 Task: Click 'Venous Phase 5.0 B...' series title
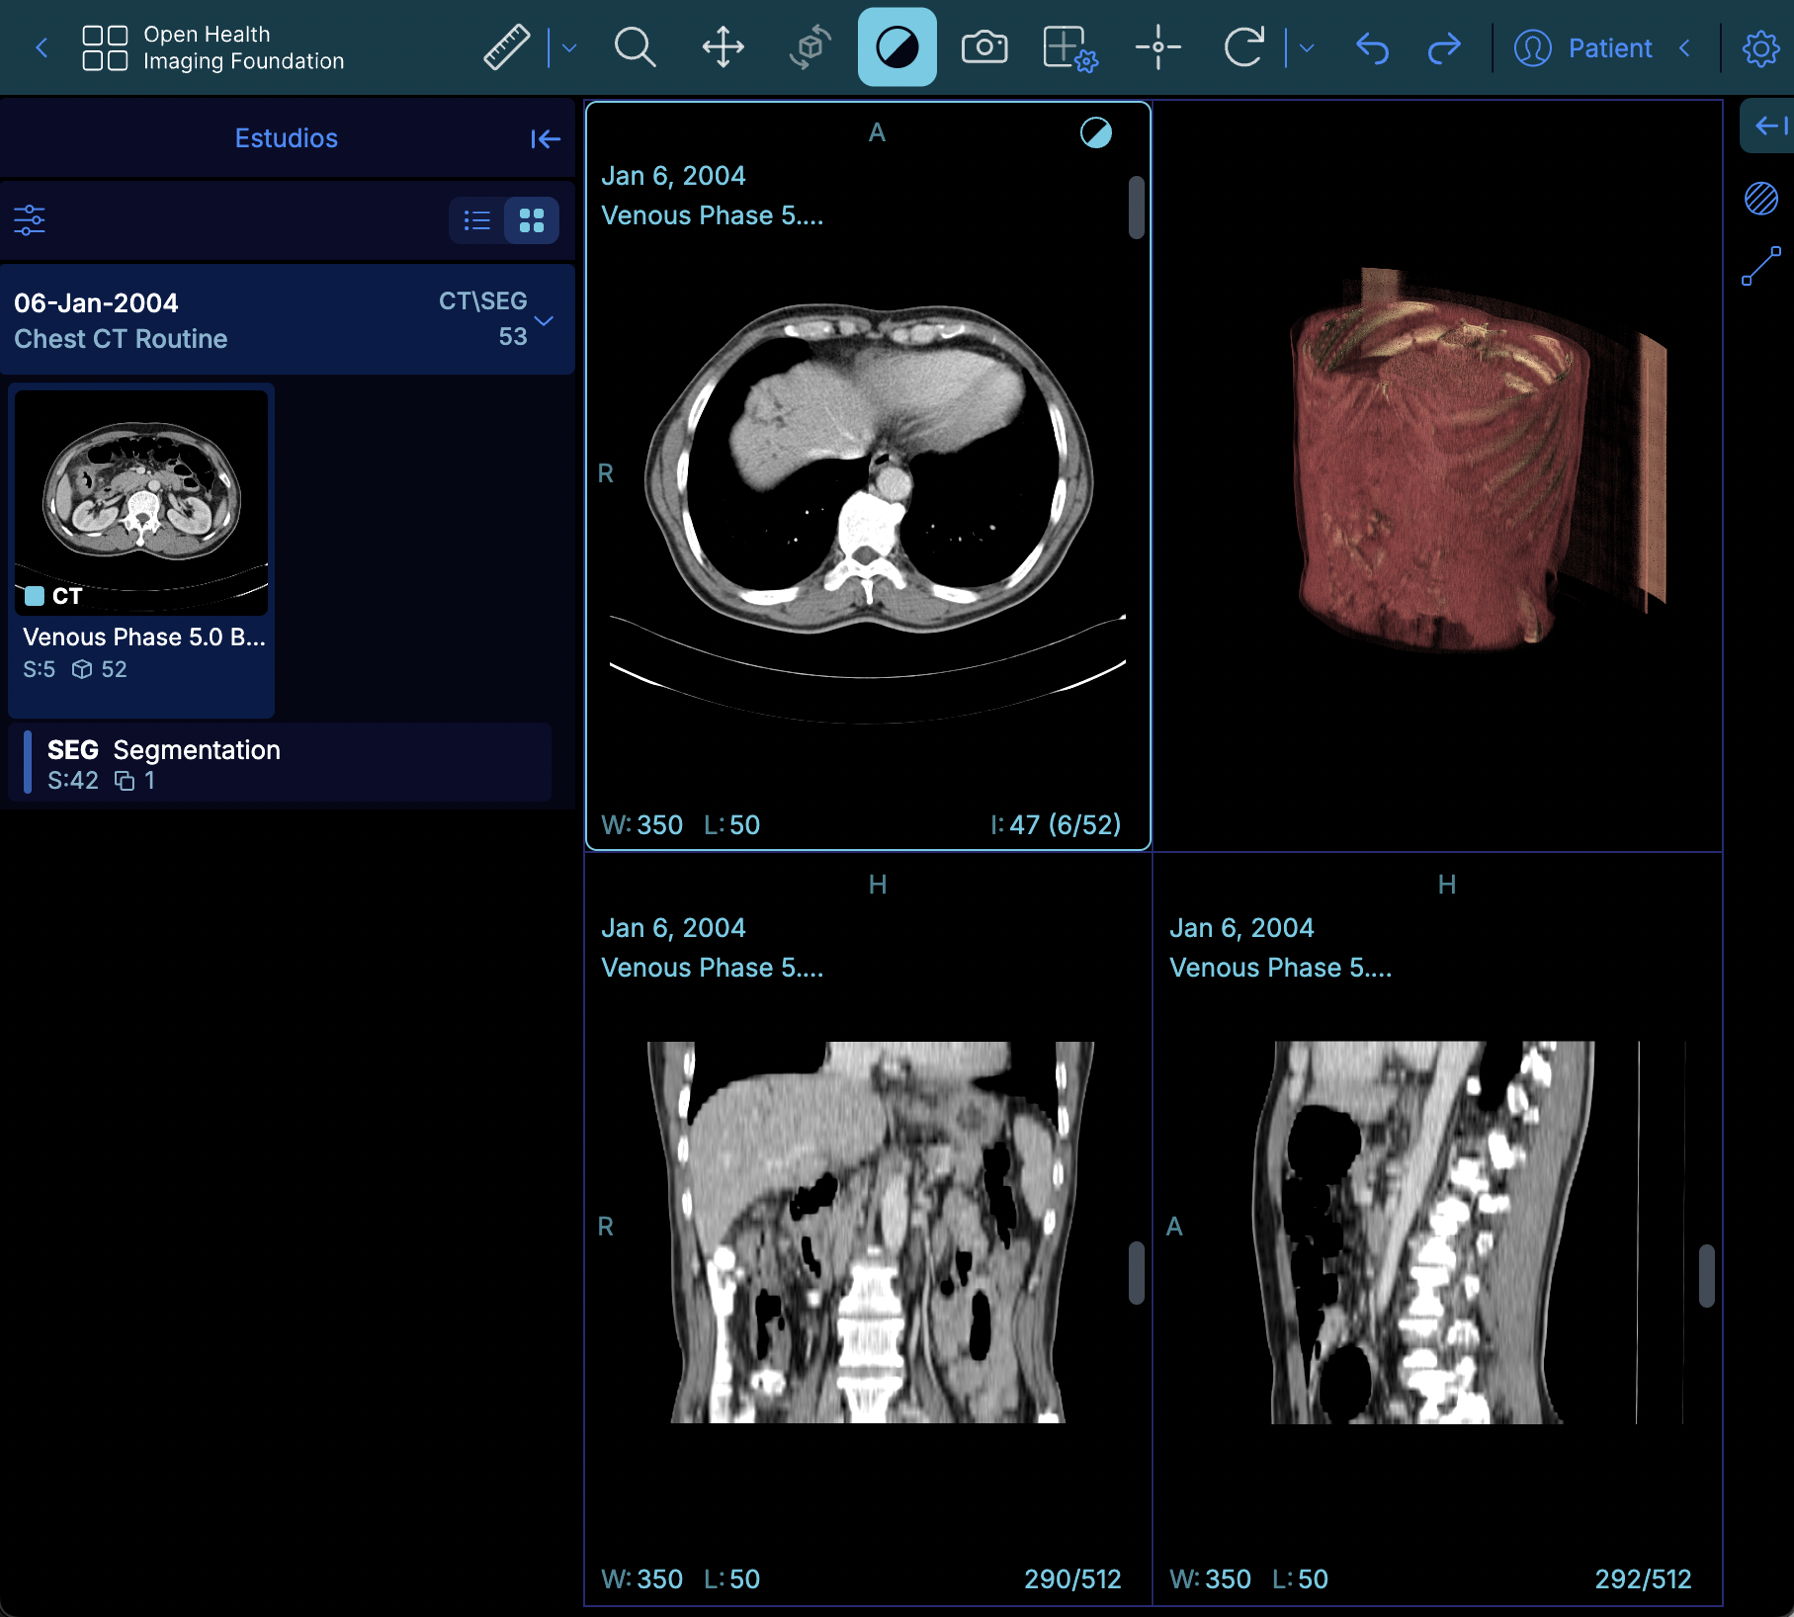pyautogui.click(x=144, y=637)
